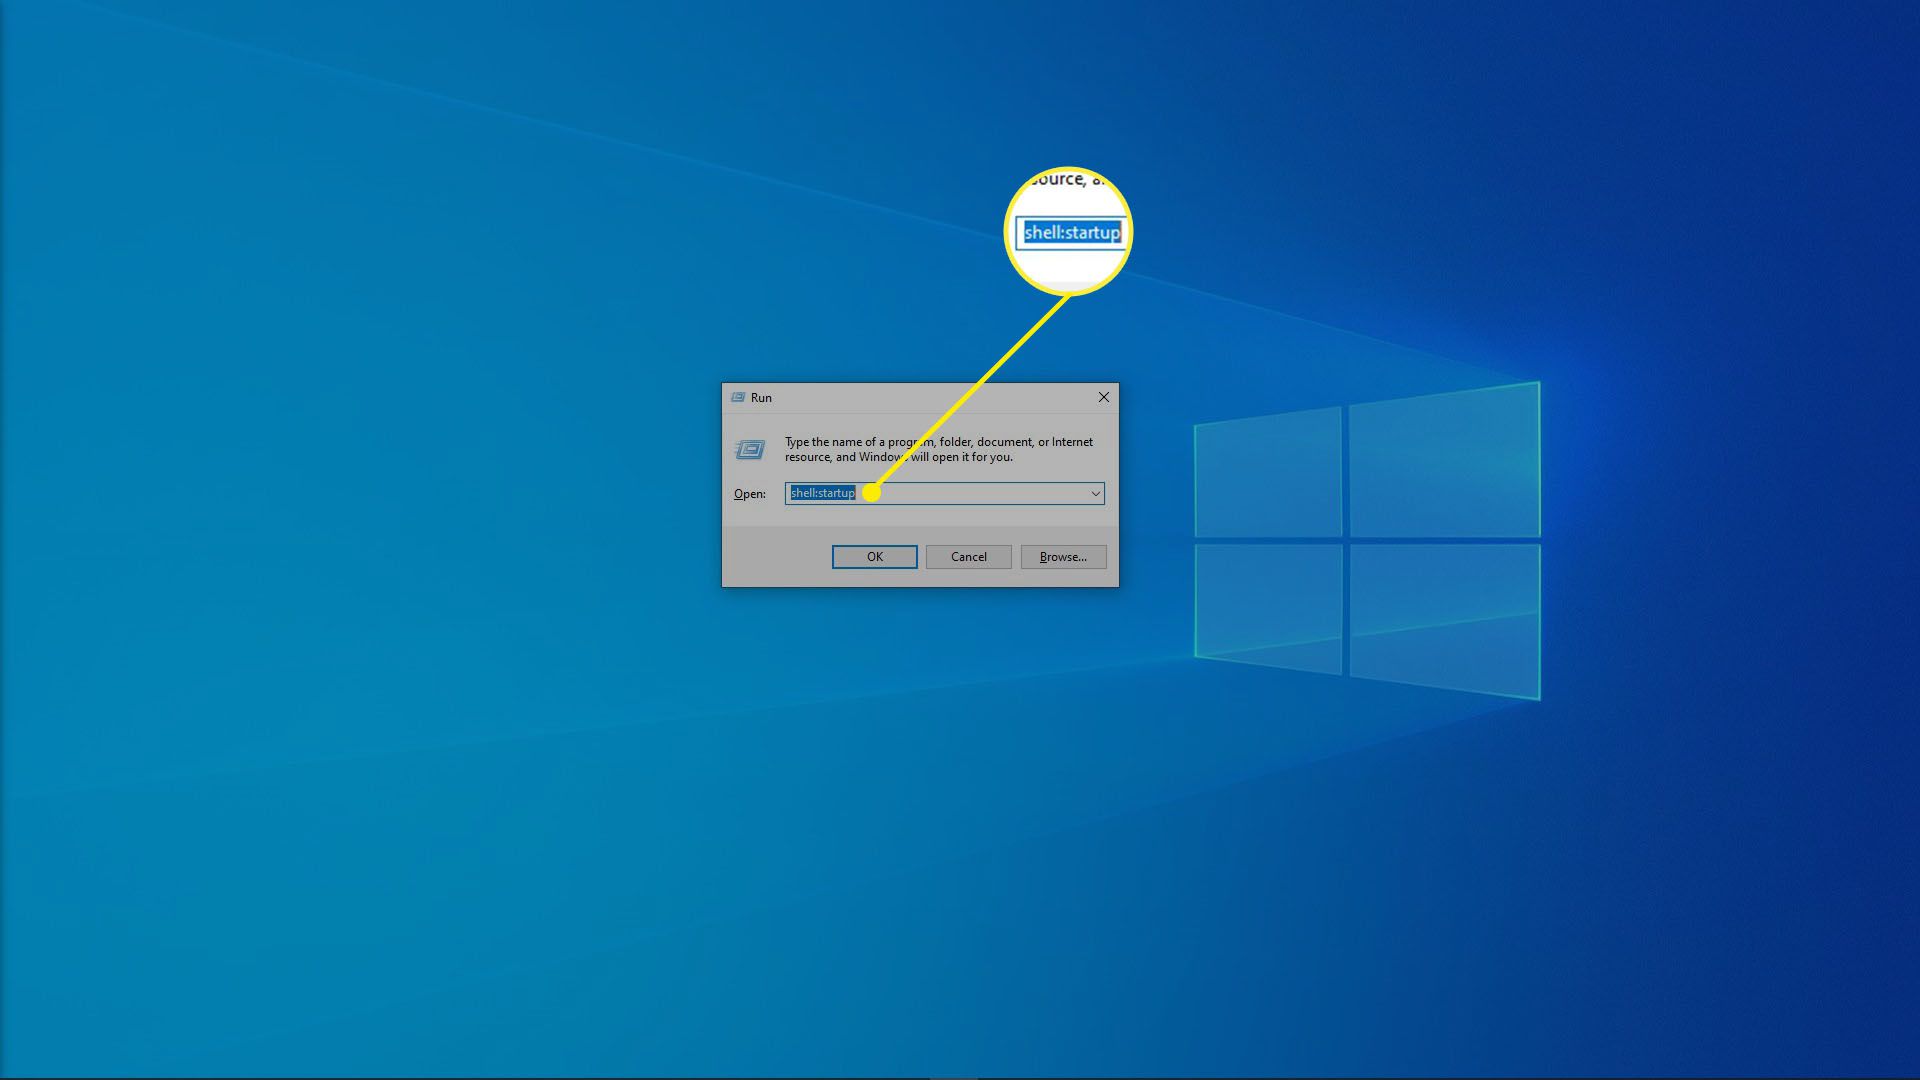1920x1080 pixels.
Task: Click the Run program icon beside the instructions
Action: [x=749, y=448]
